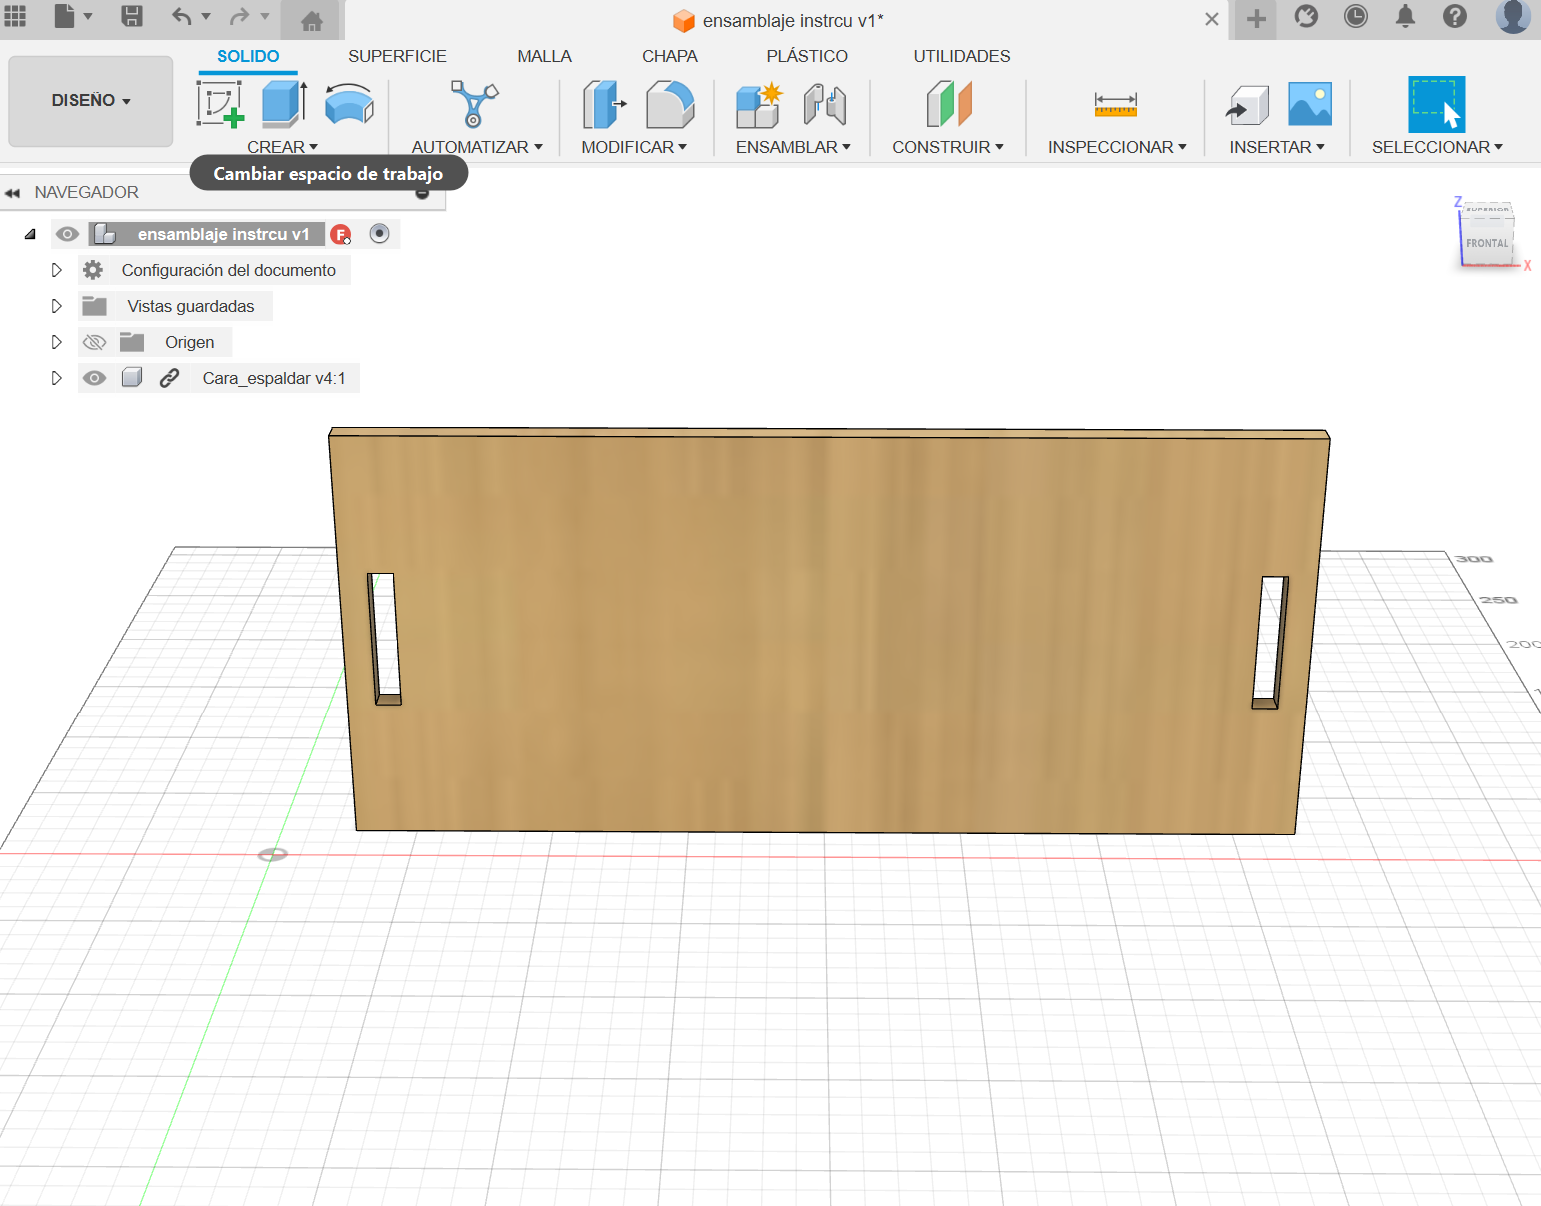Viewport: 1541px width, 1206px height.
Task: Switch to the PLÁSTICO tab
Action: click(807, 56)
